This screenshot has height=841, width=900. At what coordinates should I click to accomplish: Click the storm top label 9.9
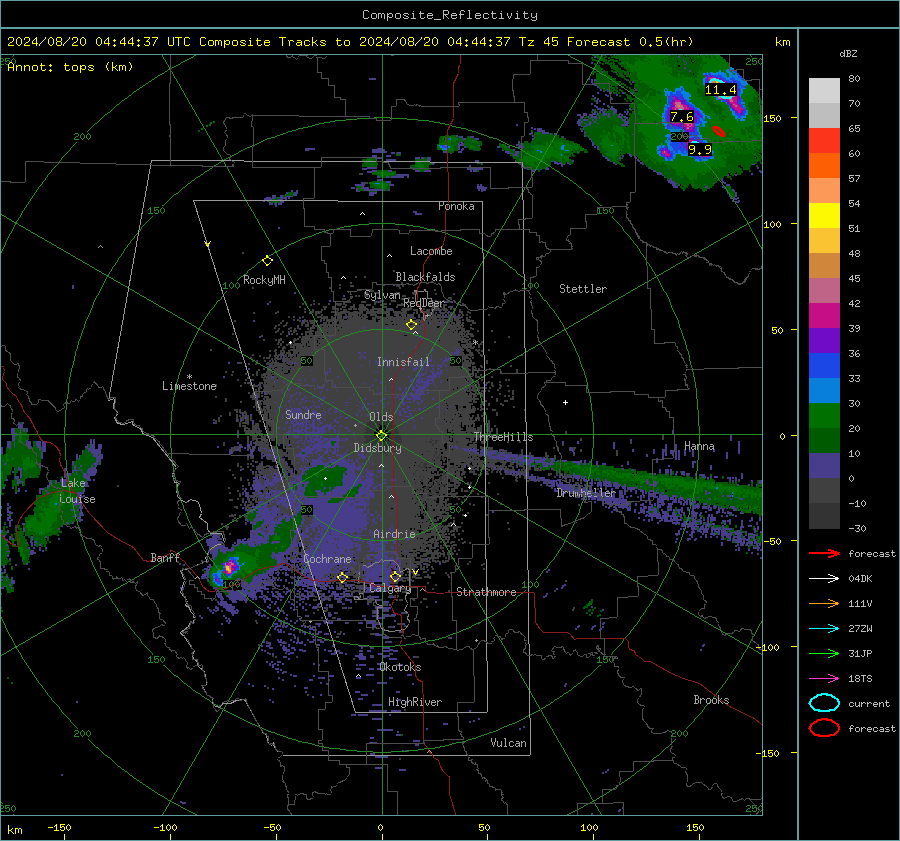pos(700,150)
